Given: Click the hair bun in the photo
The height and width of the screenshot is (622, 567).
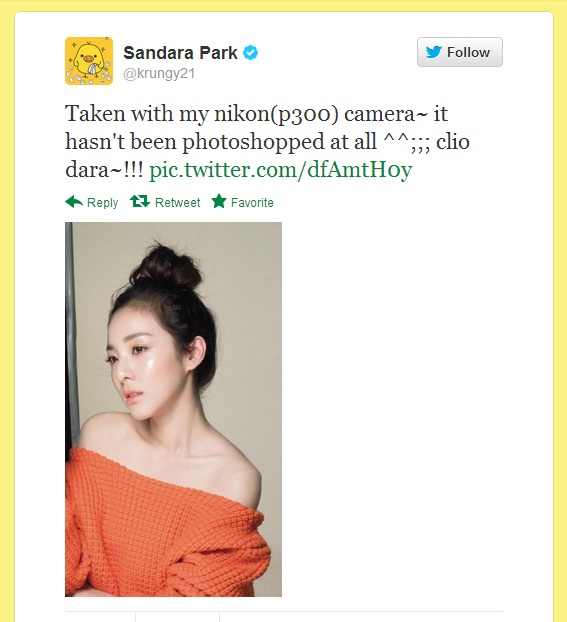Looking at the screenshot, I should pyautogui.click(x=167, y=266).
